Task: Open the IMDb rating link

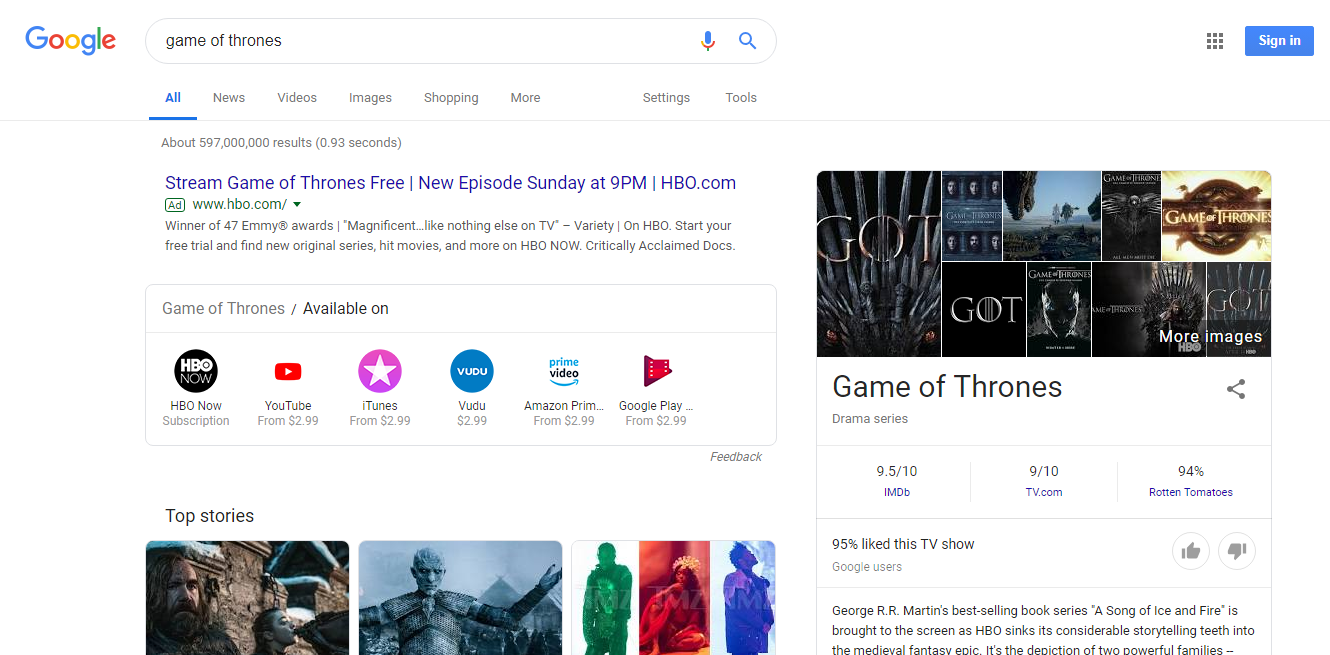Action: point(896,492)
